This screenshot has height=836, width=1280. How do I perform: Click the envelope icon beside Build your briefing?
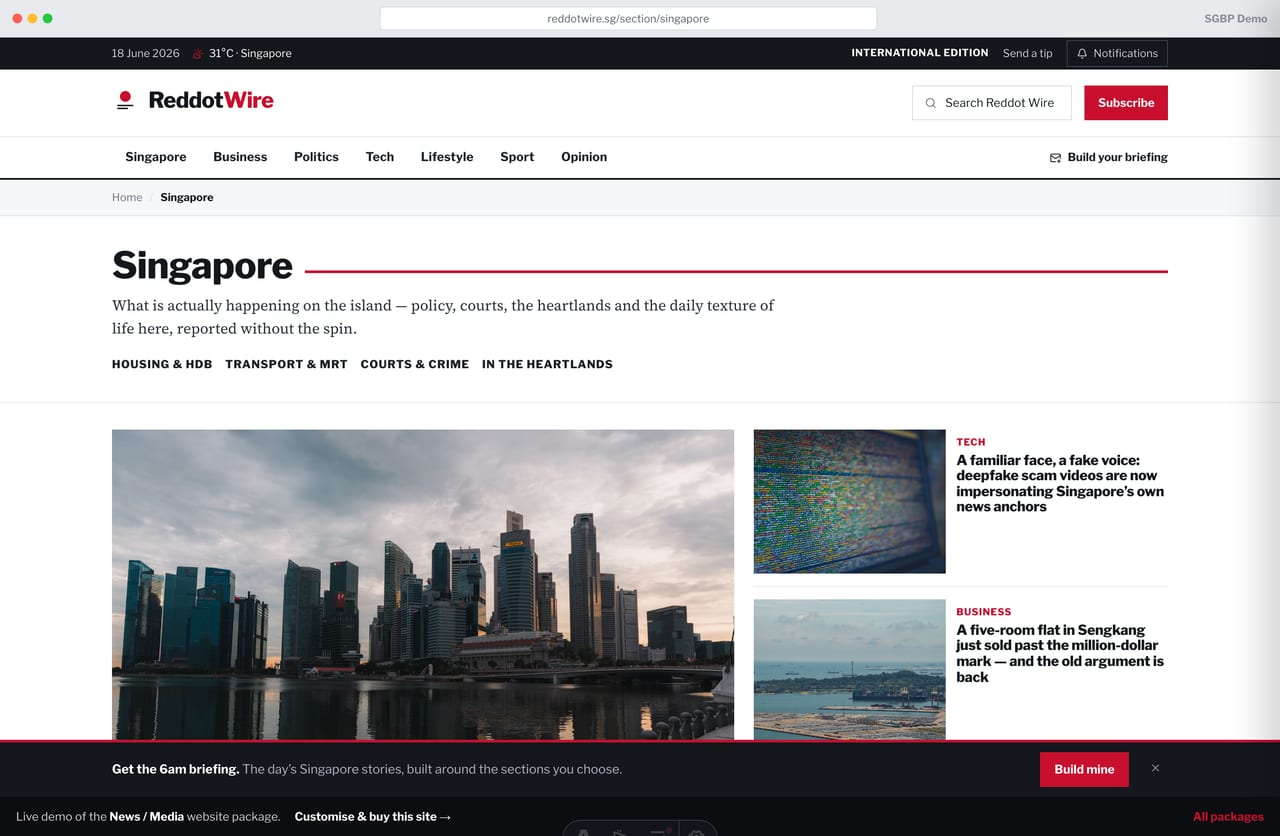tap(1055, 158)
